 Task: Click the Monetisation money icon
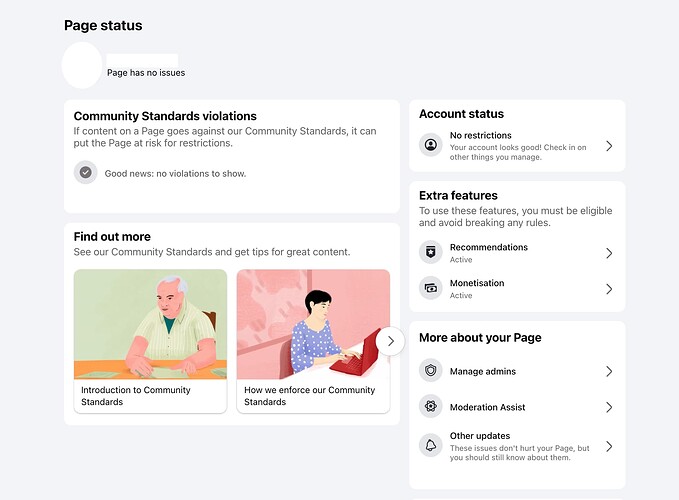pyautogui.click(x=430, y=288)
